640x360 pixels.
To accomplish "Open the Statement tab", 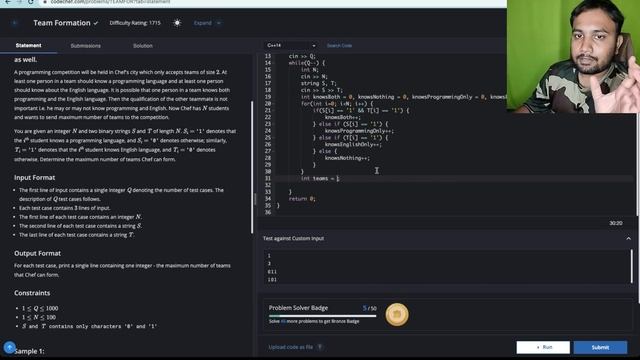I will pos(29,45).
